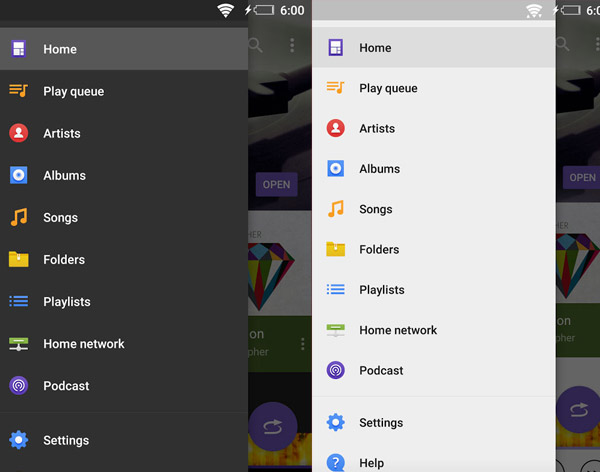Click the Wi-Fi icon in dark status bar
Screen dimensions: 600x472
pos(225,10)
